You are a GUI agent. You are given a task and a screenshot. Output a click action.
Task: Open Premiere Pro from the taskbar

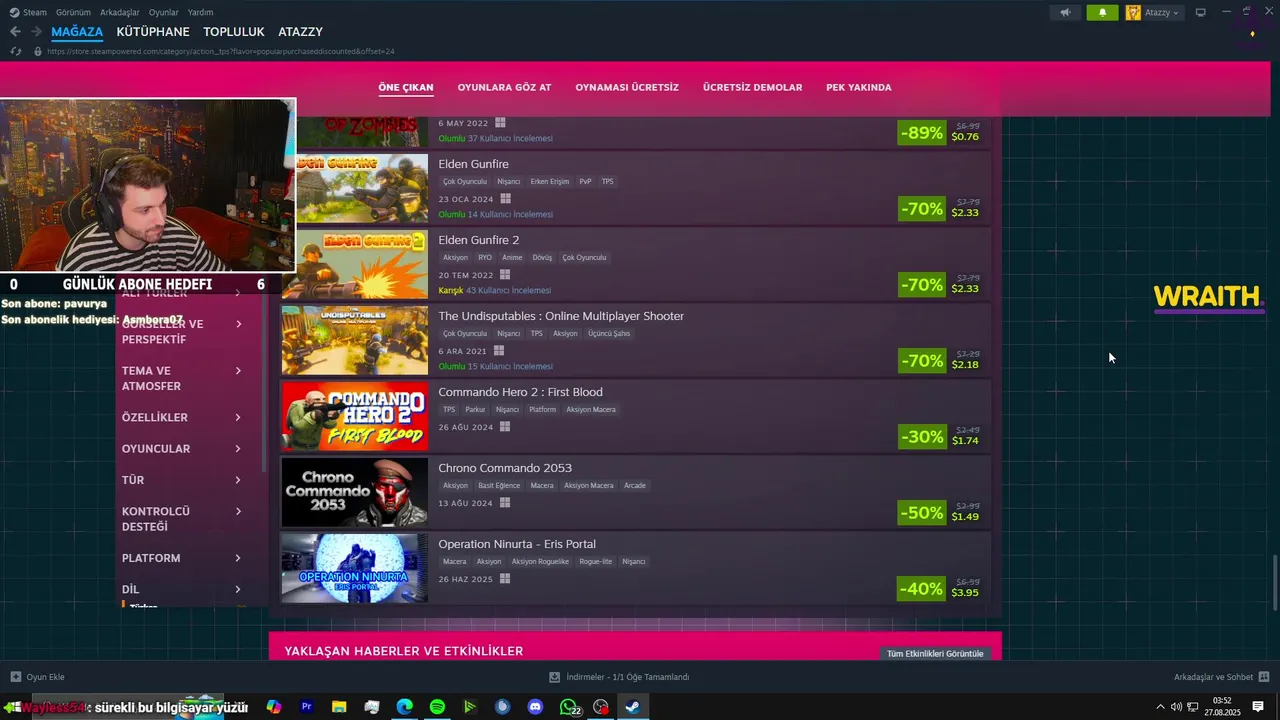(x=307, y=707)
